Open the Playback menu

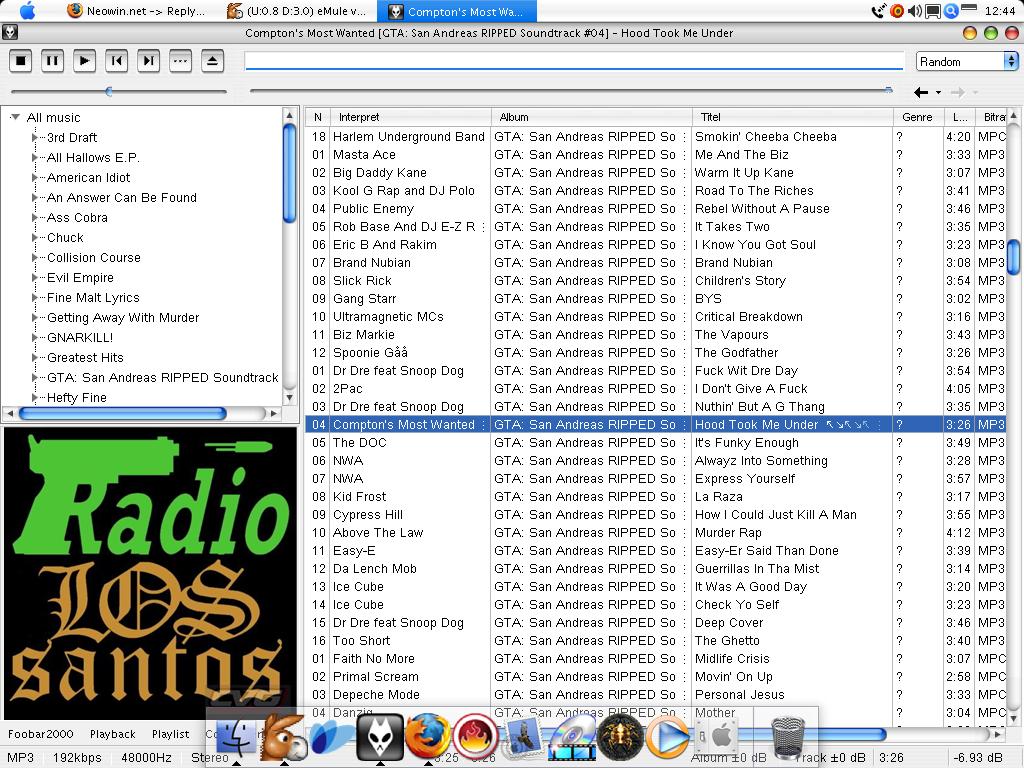coord(112,734)
